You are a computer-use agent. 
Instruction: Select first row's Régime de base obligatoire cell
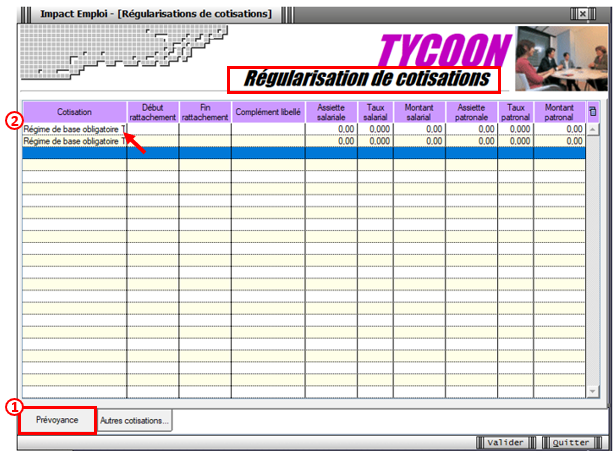click(74, 129)
